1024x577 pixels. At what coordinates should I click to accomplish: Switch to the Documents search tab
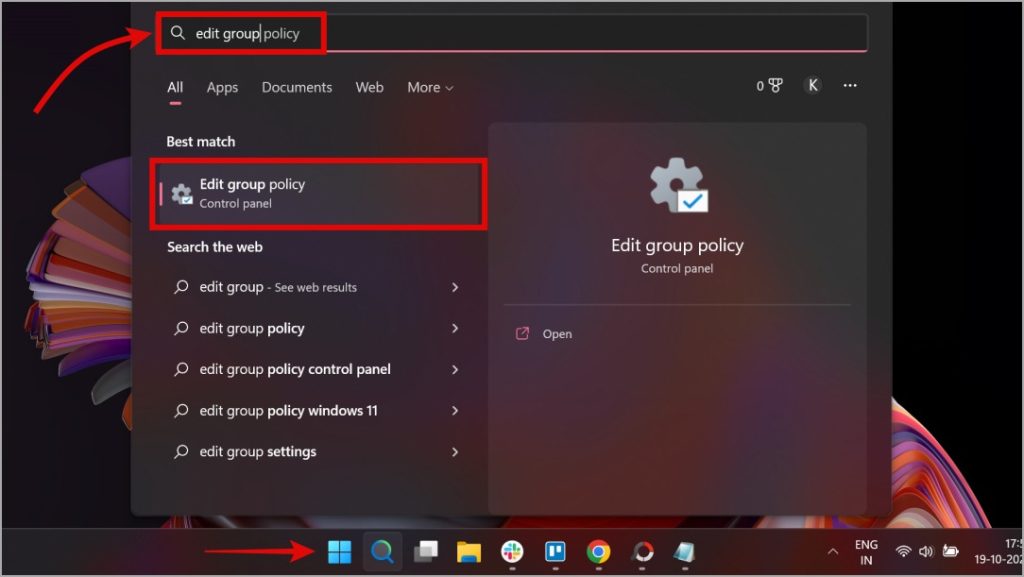[x=296, y=88]
